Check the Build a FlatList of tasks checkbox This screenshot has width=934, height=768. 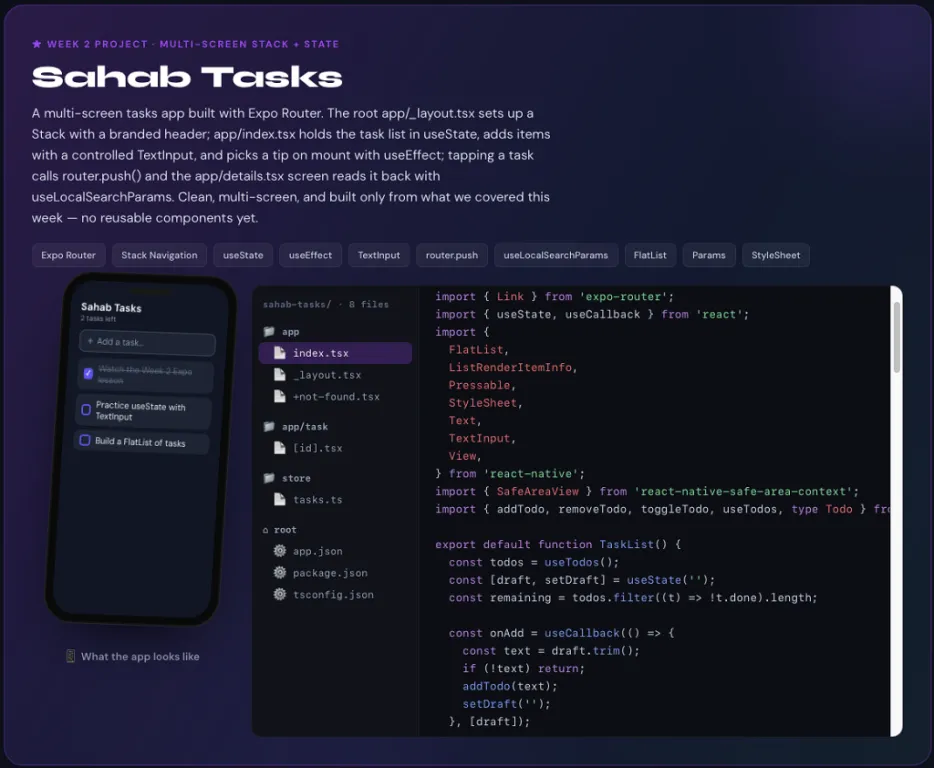pyautogui.click(x=85, y=440)
